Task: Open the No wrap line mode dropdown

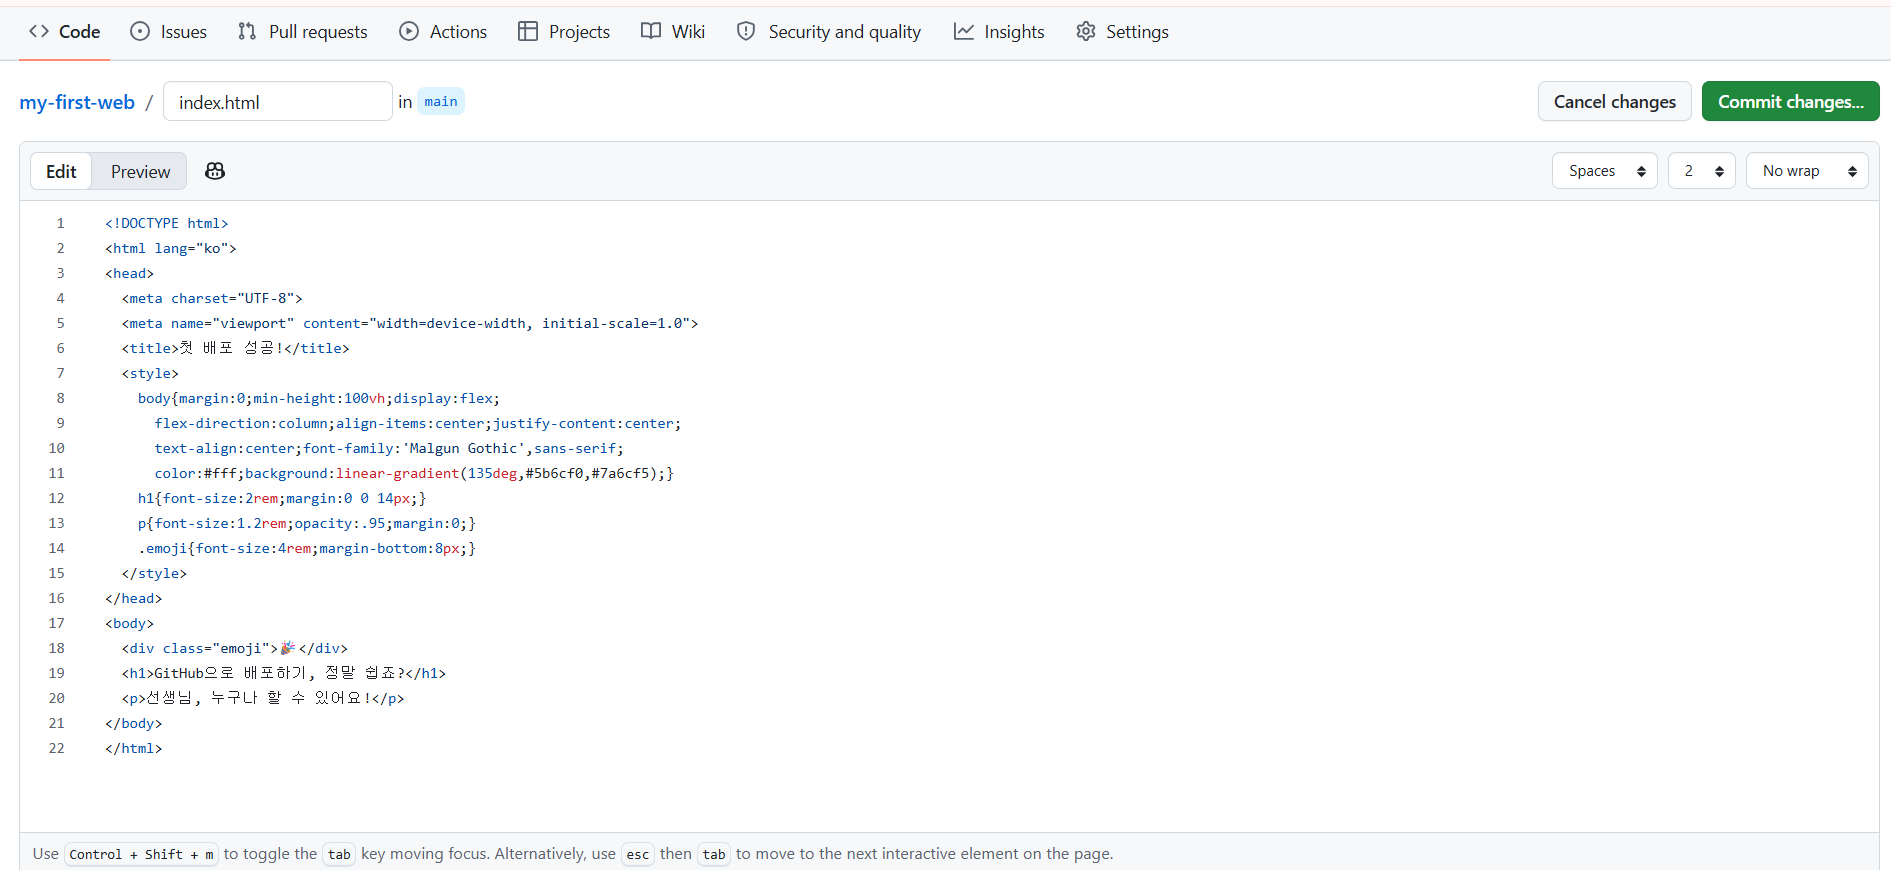Action: (1808, 171)
